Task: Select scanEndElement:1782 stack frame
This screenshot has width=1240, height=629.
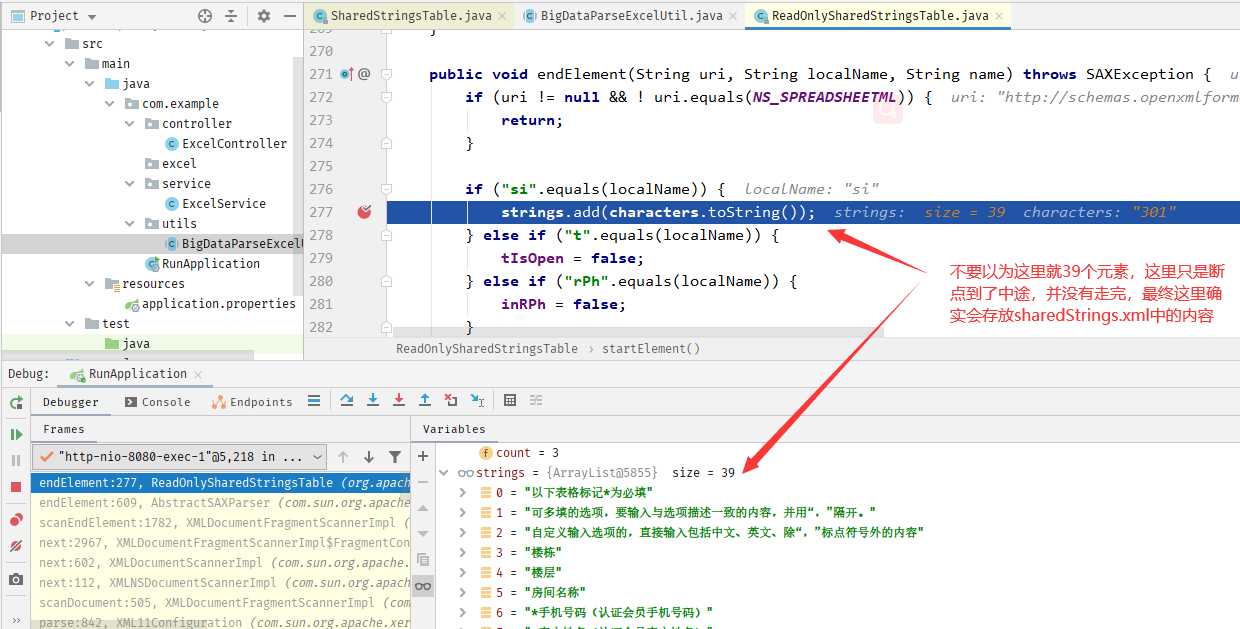Action: (x=220, y=523)
